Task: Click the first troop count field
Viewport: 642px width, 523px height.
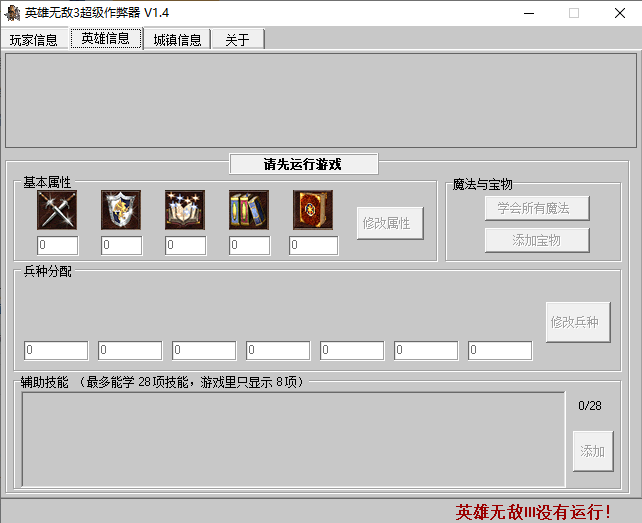Action: (56, 350)
